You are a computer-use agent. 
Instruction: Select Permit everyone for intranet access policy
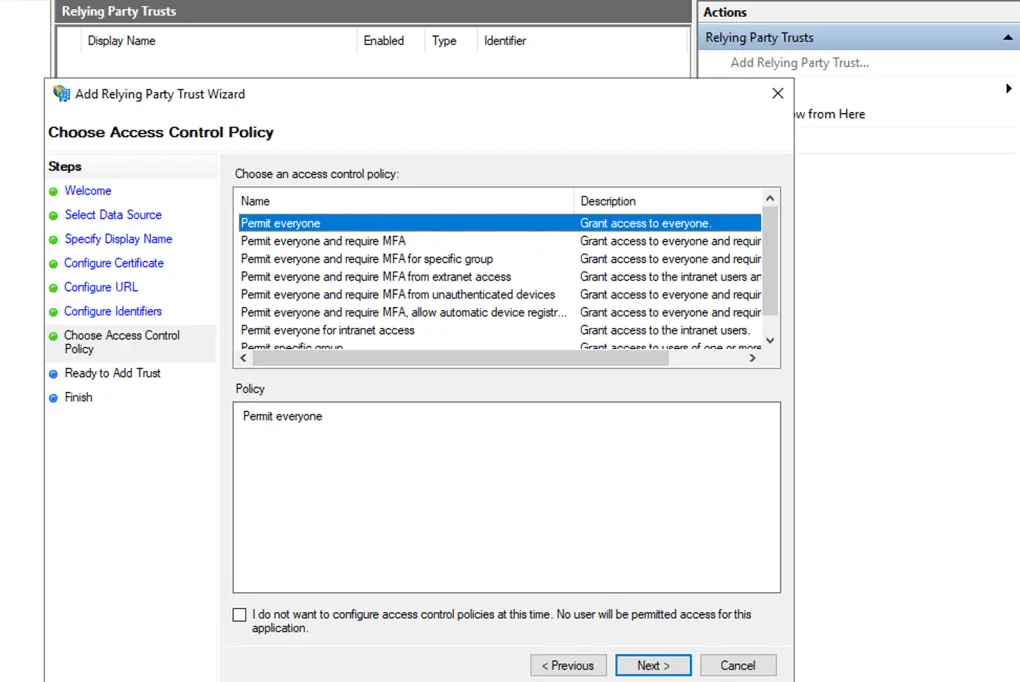tap(327, 330)
